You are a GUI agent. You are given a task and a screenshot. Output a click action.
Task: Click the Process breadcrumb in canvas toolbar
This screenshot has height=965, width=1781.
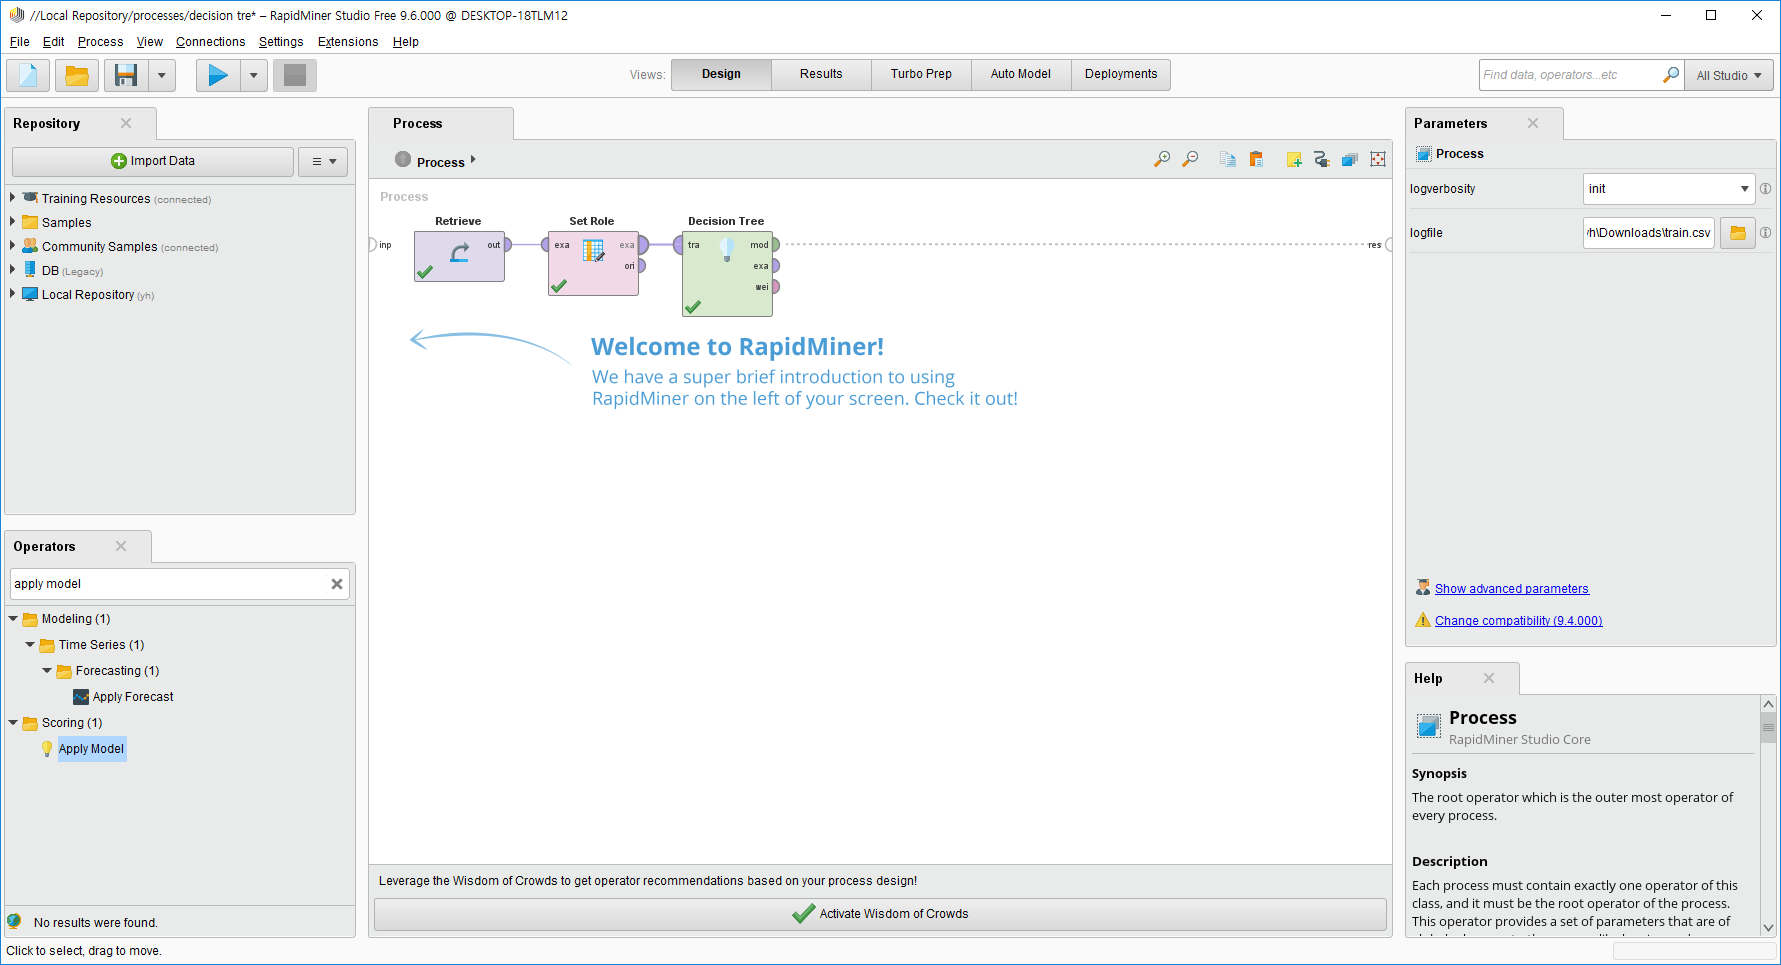440,162
